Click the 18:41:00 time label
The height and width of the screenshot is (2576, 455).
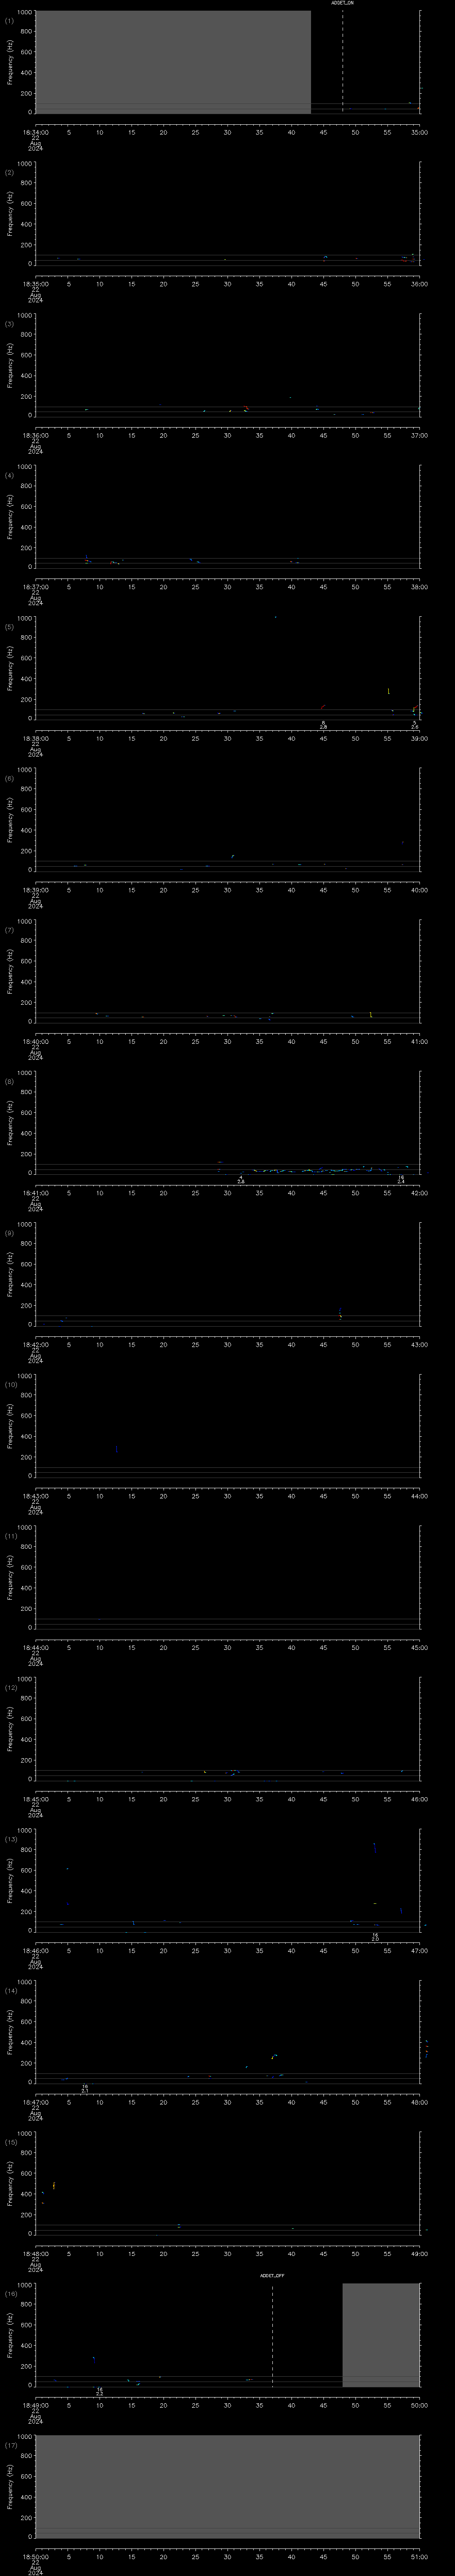[35, 1193]
